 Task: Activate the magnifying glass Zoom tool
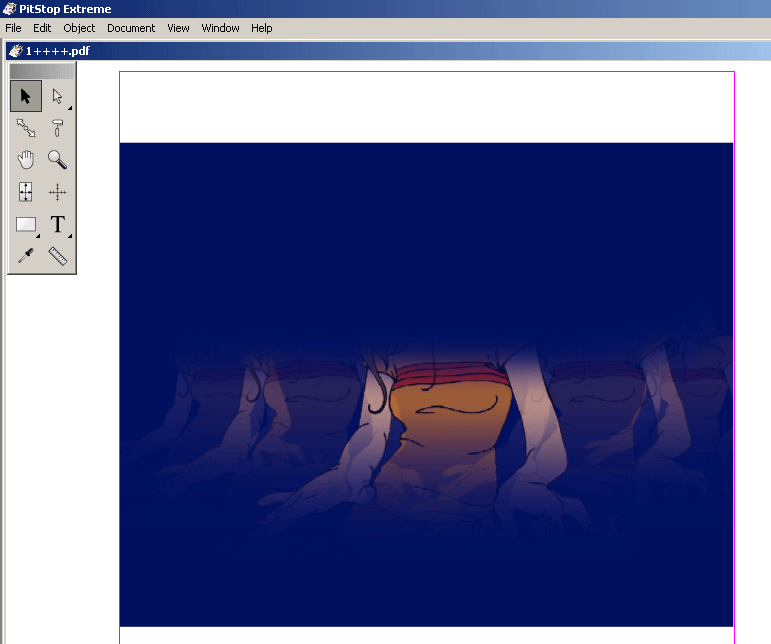58,160
